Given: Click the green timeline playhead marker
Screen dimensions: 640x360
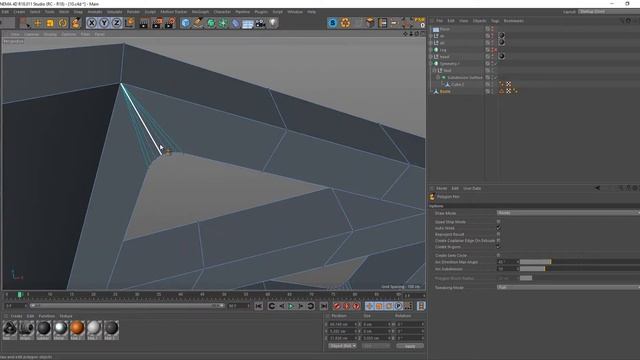Looking at the screenshot, I should (20, 294).
